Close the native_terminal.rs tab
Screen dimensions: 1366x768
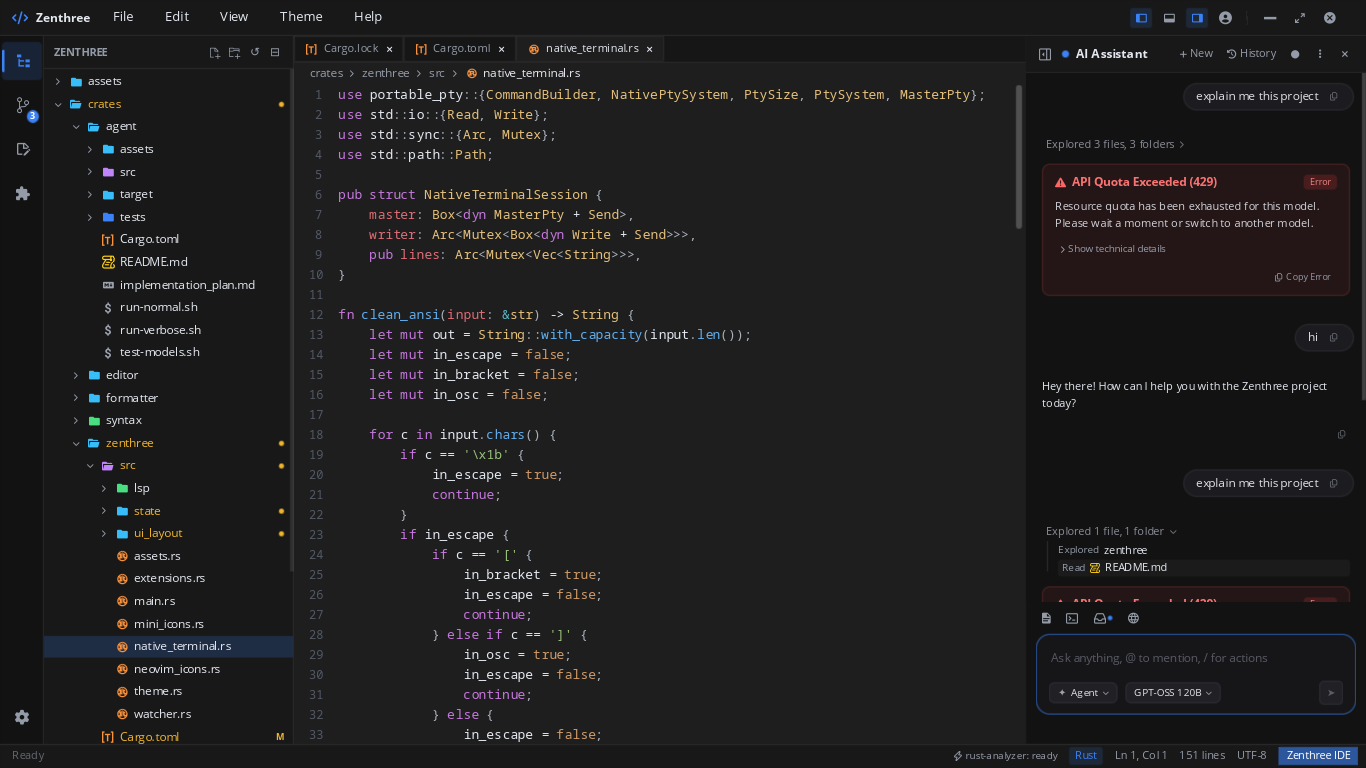pyautogui.click(x=649, y=49)
